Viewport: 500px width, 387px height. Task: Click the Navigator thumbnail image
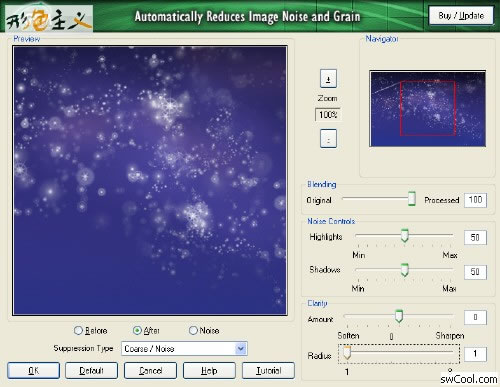click(428, 109)
